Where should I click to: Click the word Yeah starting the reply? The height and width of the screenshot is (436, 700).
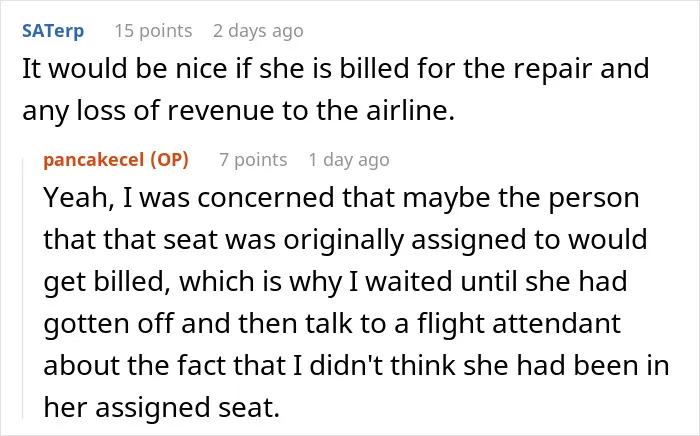tap(79, 198)
